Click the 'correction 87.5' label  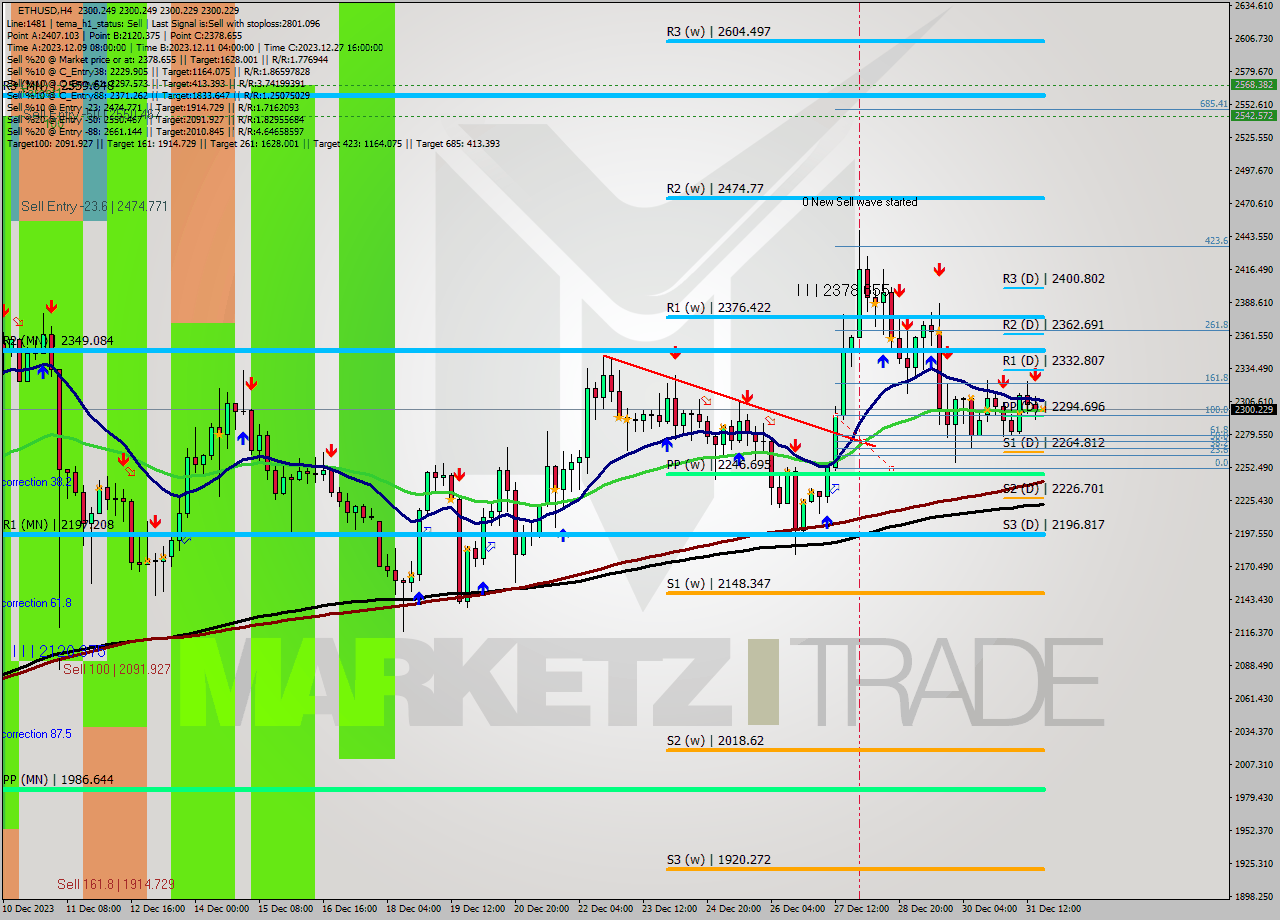(x=36, y=734)
